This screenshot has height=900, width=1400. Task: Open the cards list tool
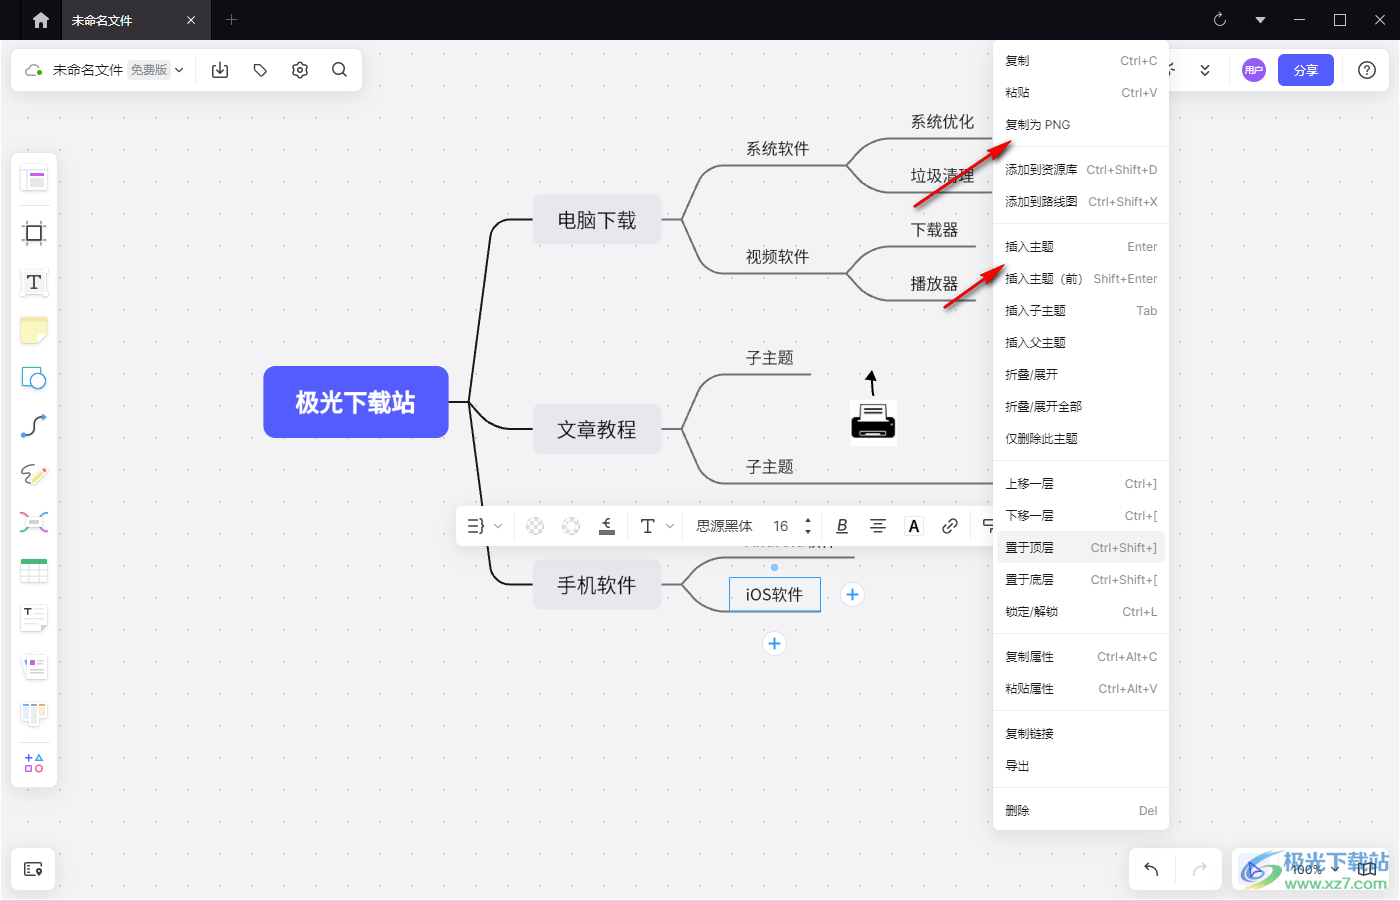(34, 666)
